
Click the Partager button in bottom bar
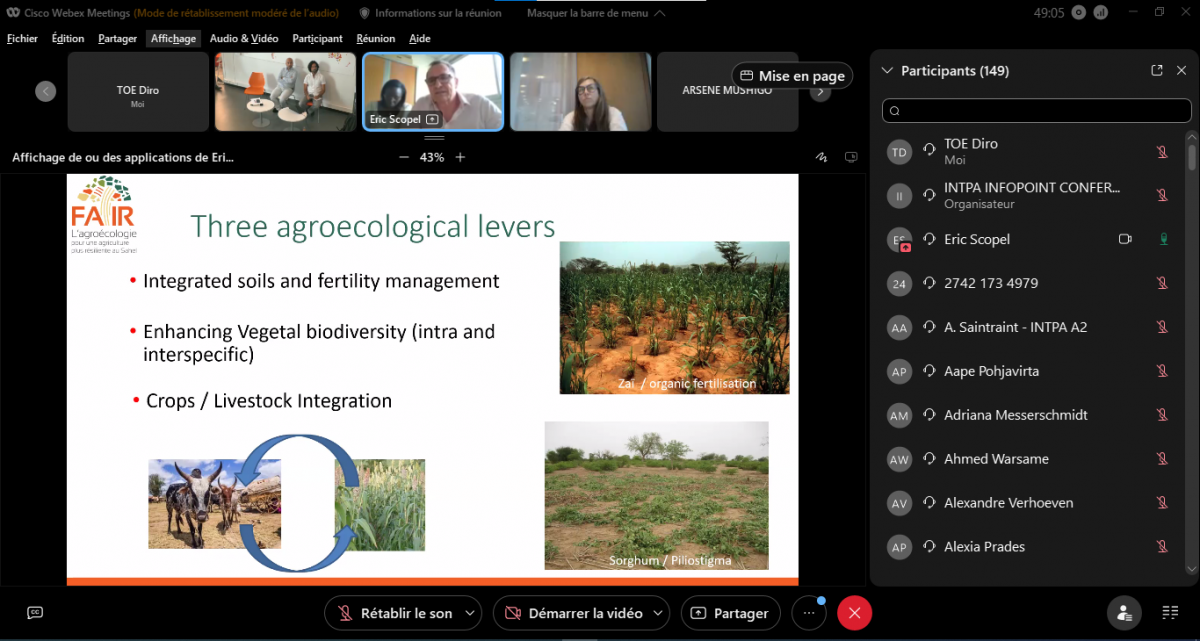pyautogui.click(x=731, y=613)
